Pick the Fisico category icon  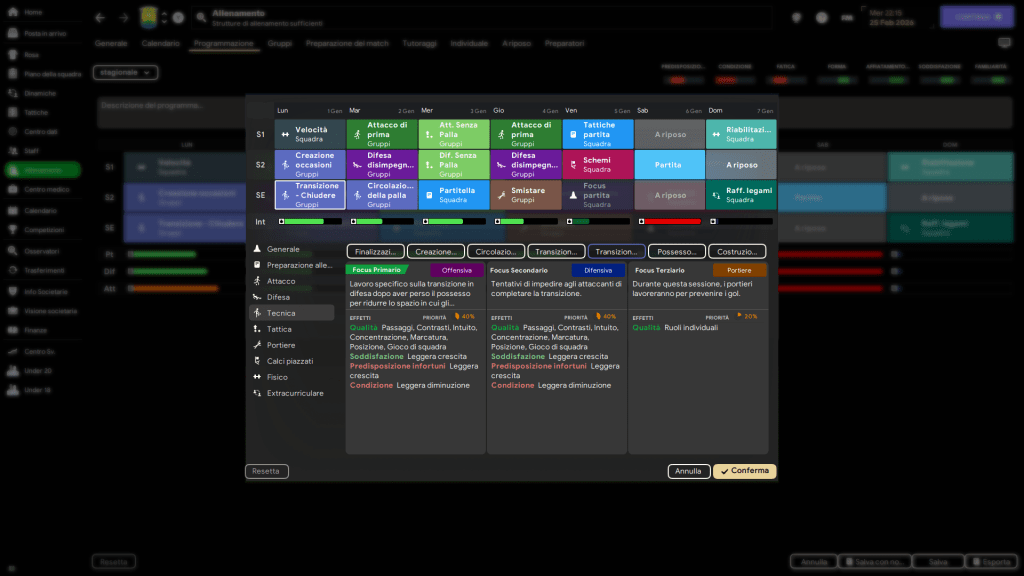coord(257,377)
